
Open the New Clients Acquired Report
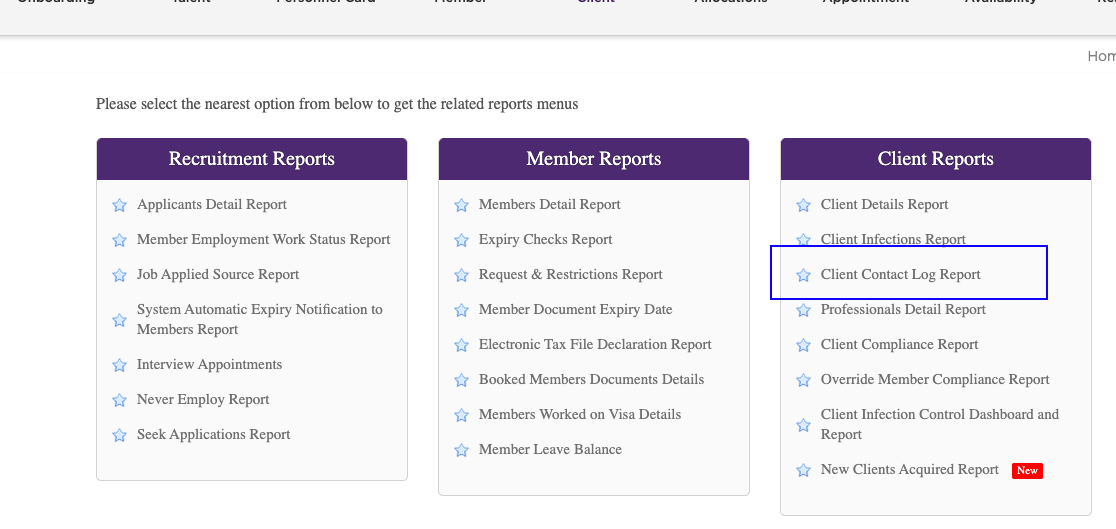coord(910,470)
